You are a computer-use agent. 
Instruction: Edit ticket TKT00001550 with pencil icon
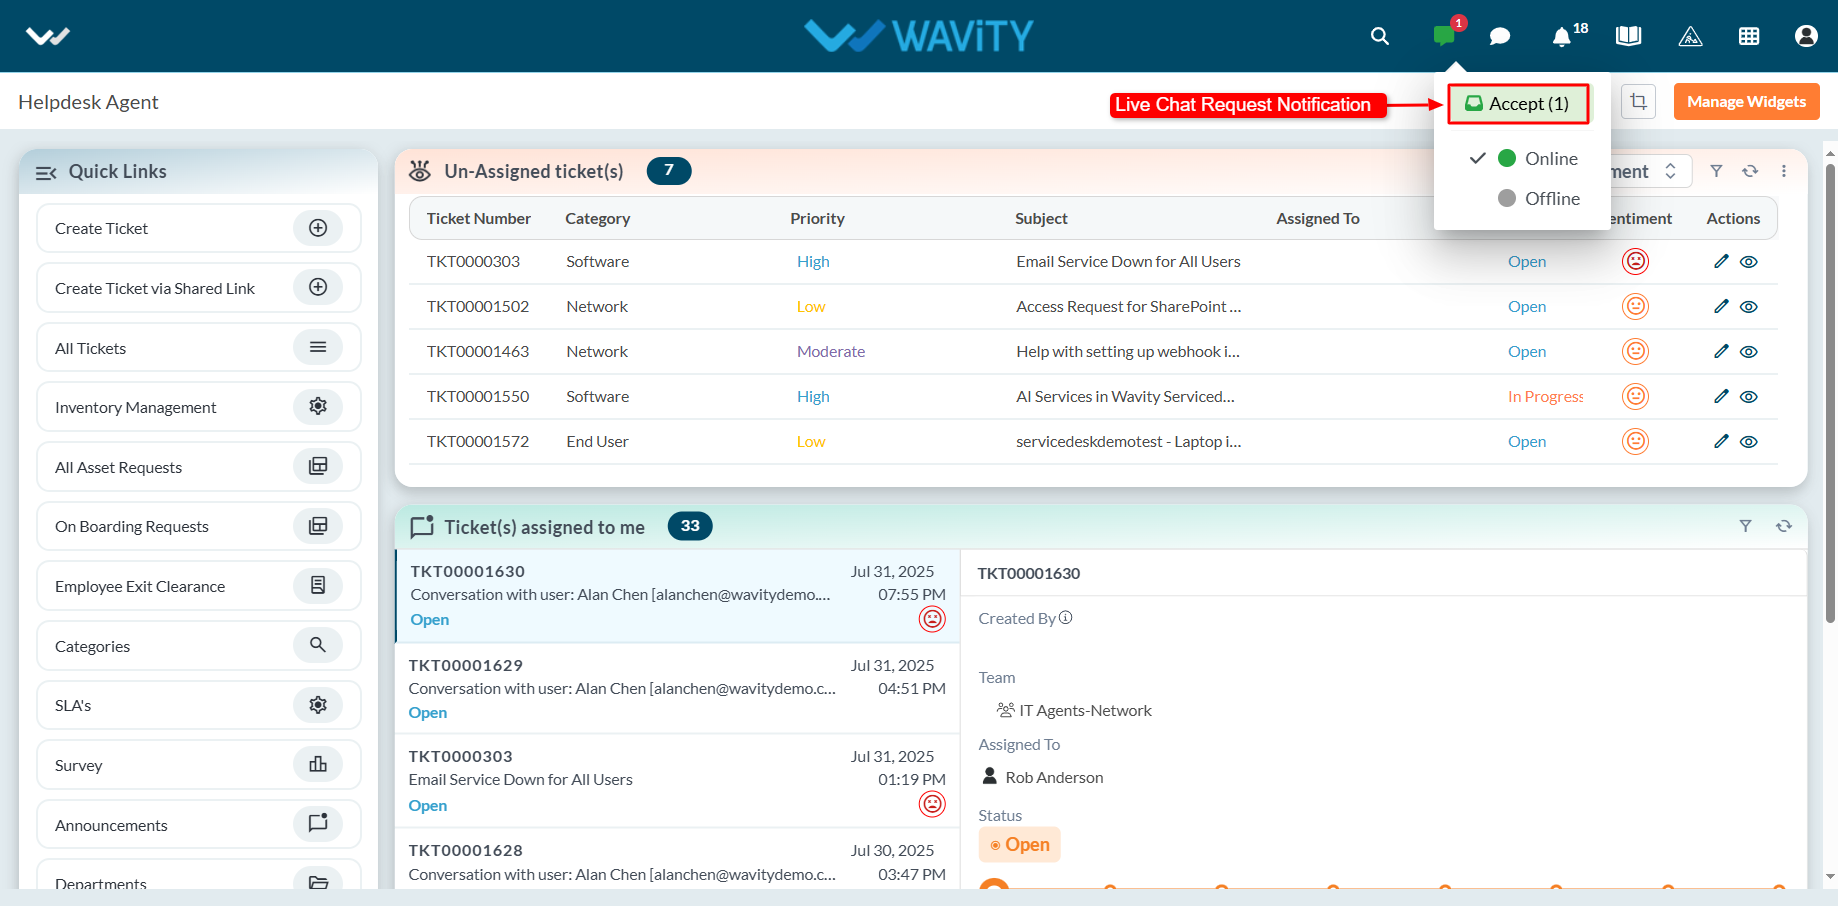[x=1721, y=396]
